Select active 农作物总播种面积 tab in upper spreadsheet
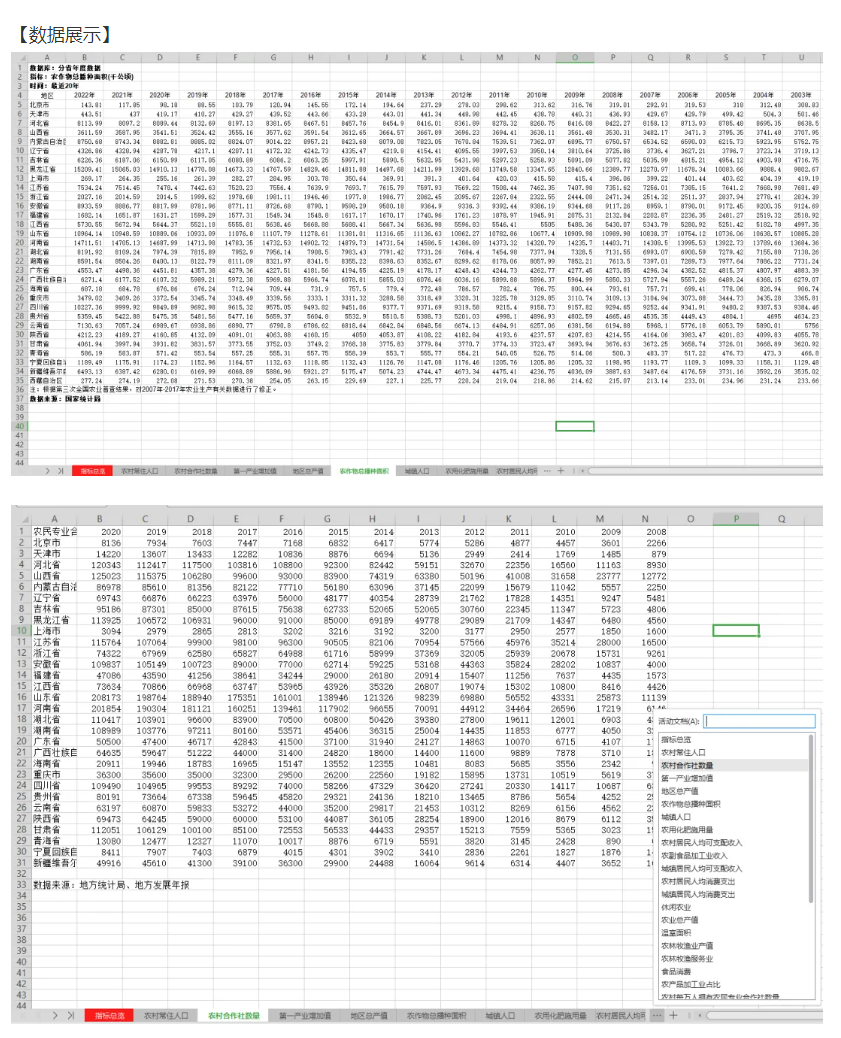The width and height of the screenshot is (841, 1038). pyautogui.click(x=364, y=471)
